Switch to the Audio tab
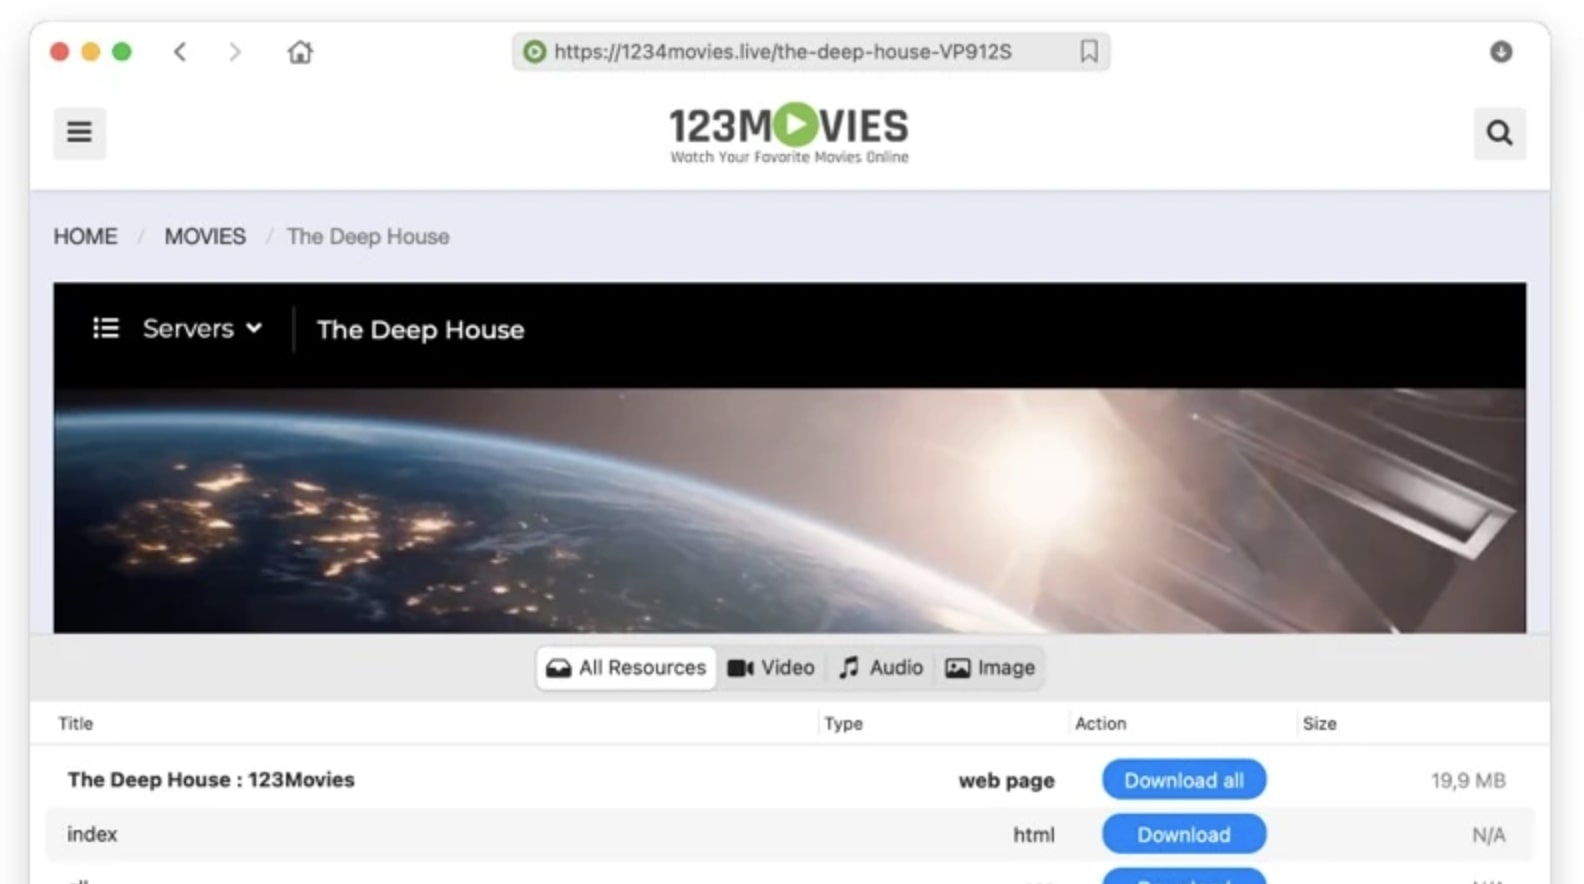The image size is (1584, 884). [x=881, y=668]
